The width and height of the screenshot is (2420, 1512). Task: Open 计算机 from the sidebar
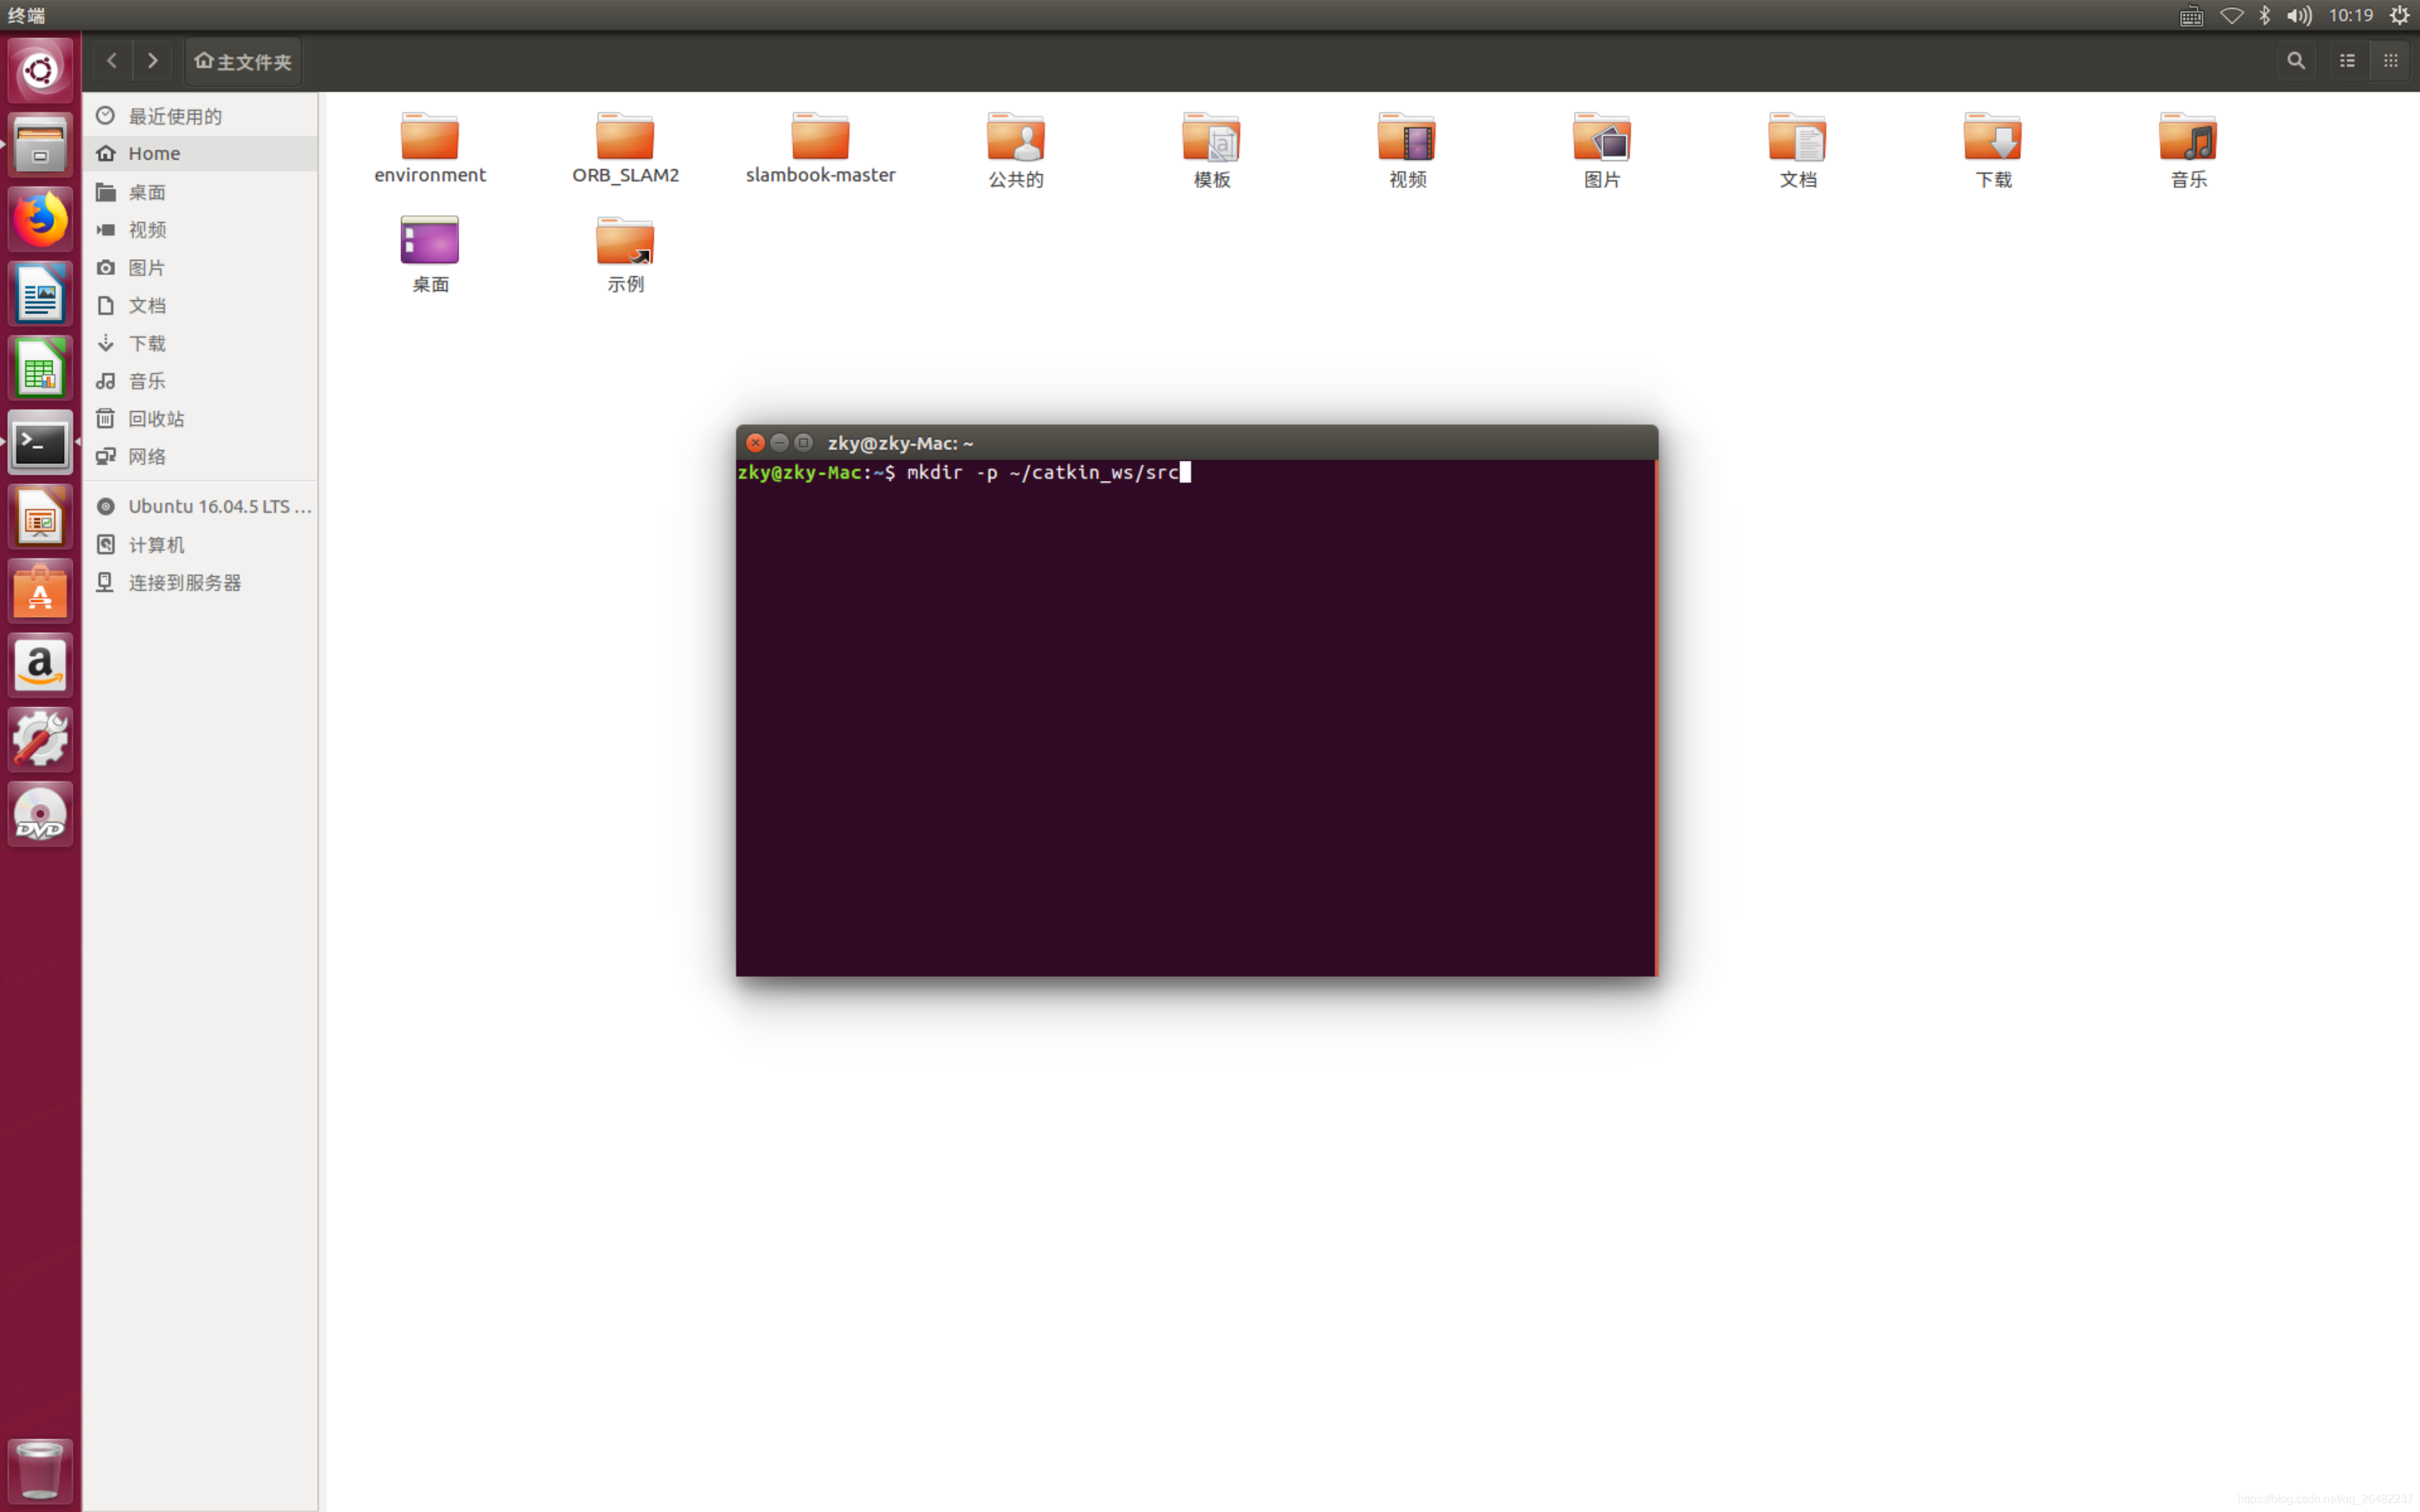(200, 544)
